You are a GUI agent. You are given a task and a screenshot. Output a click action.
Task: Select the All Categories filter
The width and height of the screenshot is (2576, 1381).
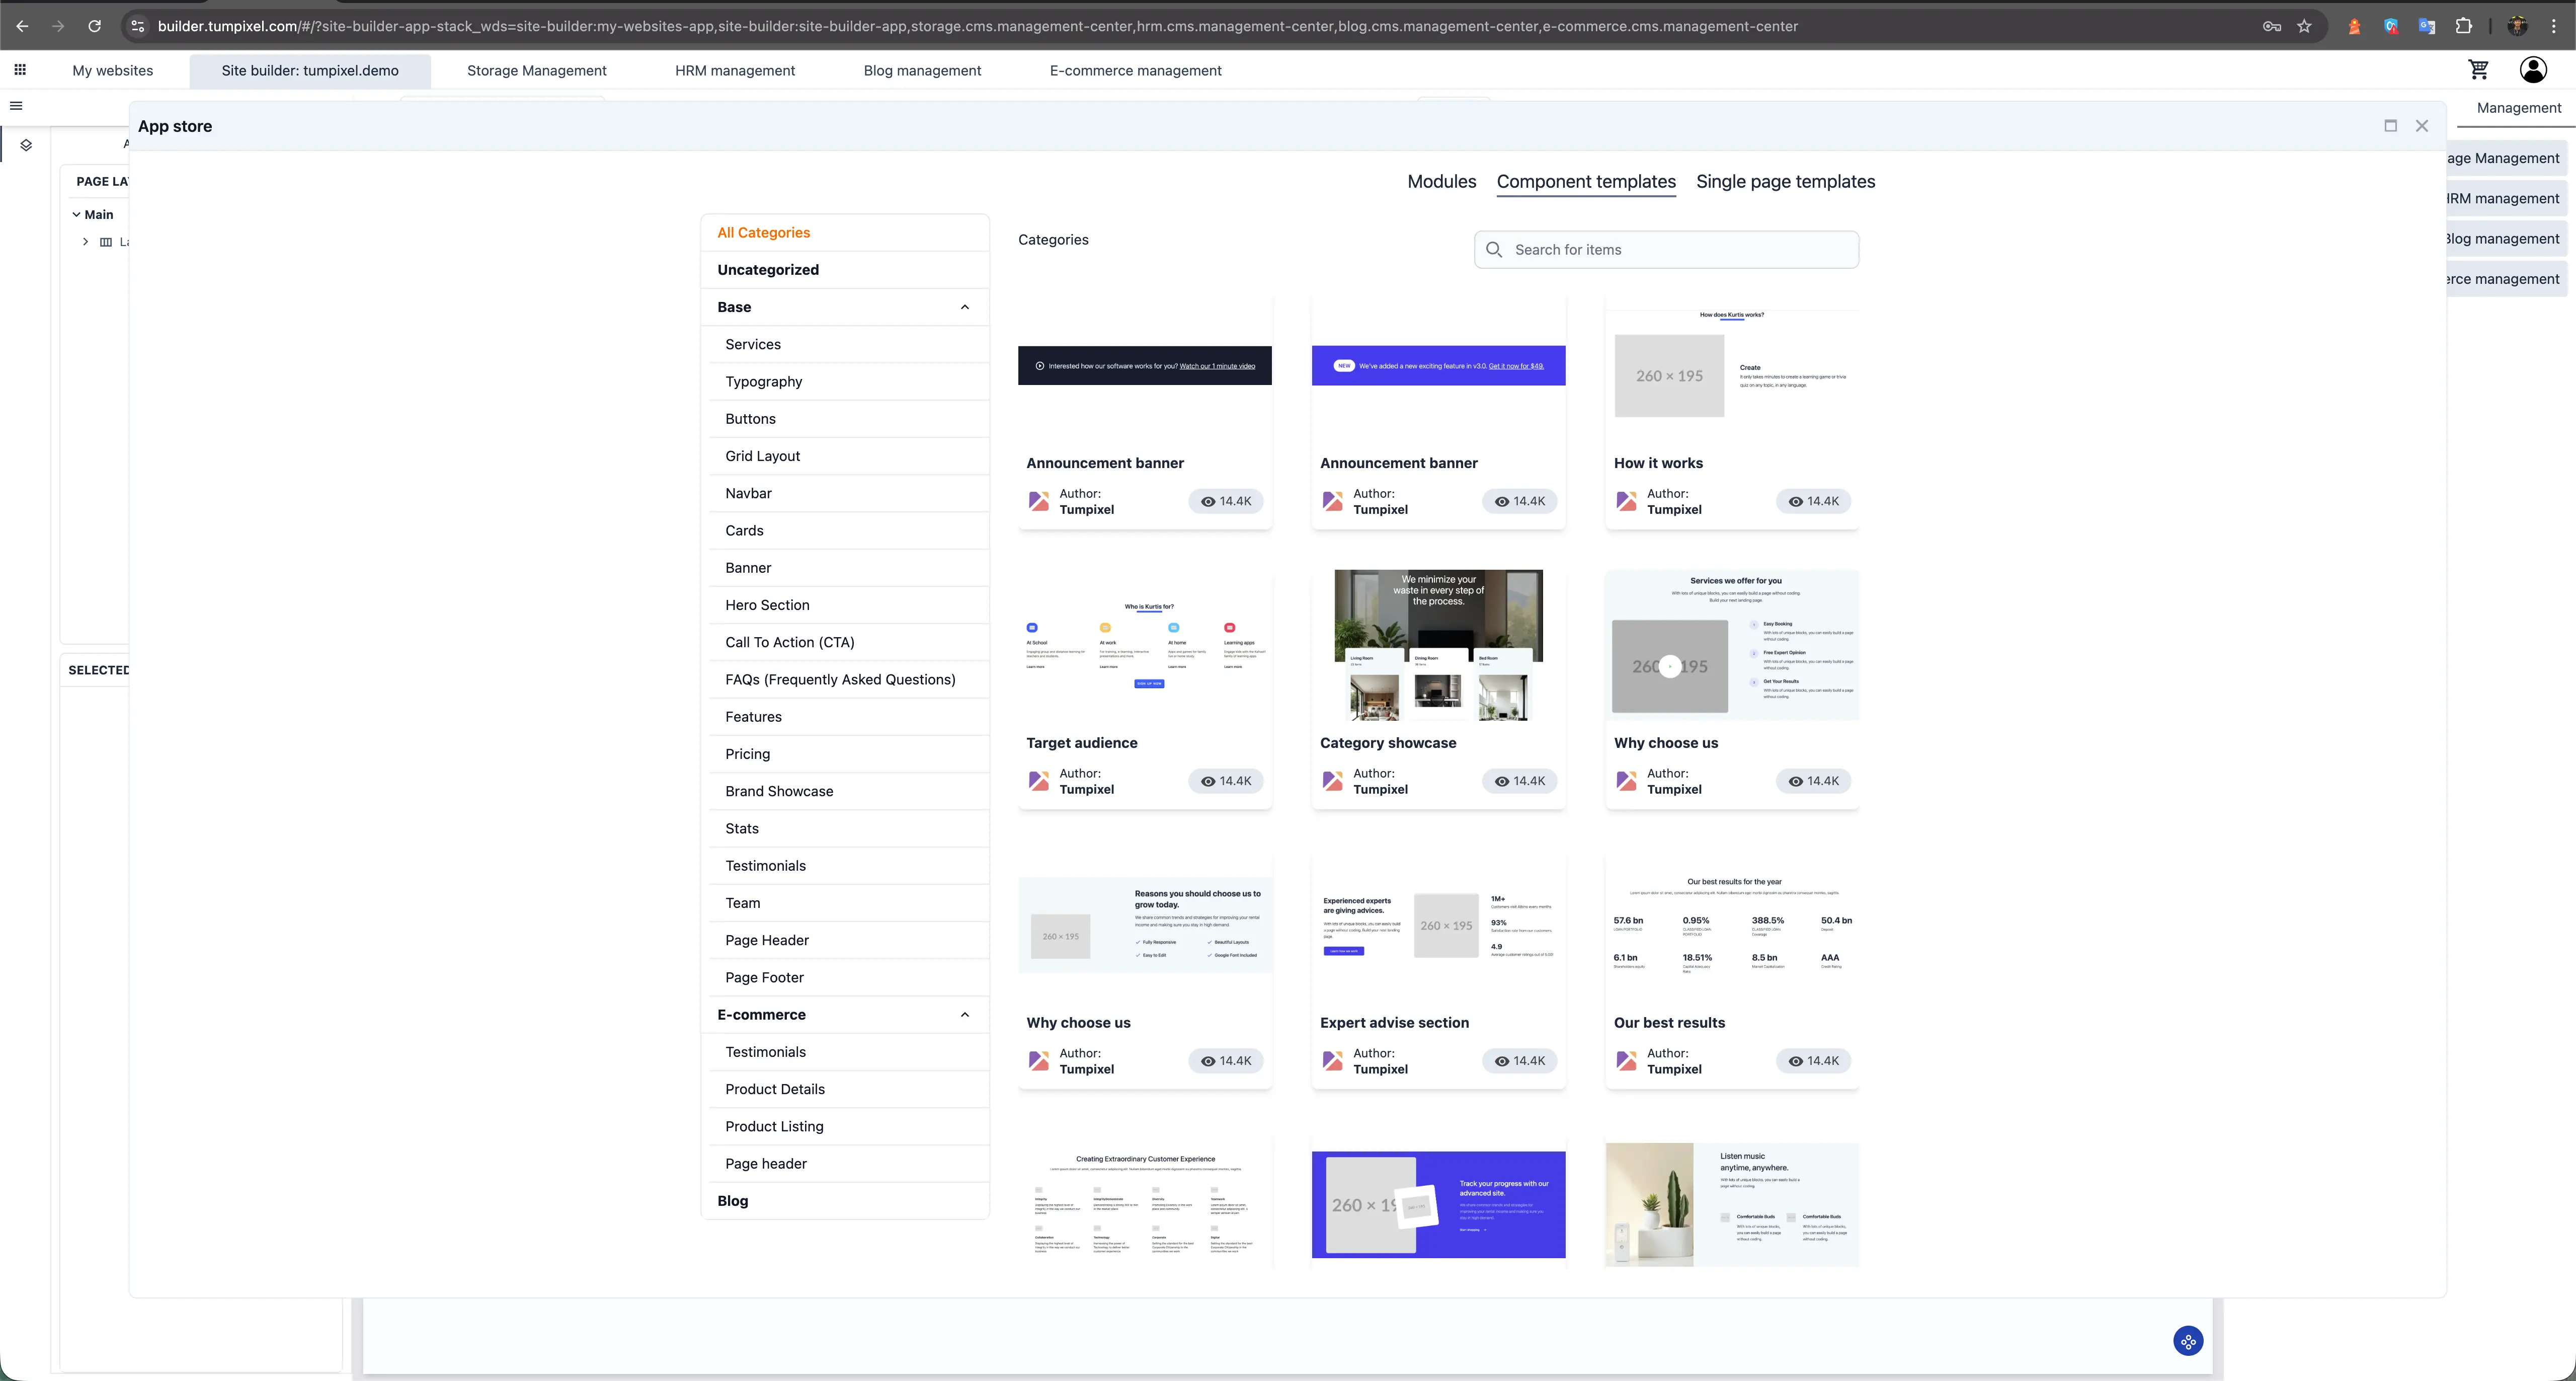763,232
